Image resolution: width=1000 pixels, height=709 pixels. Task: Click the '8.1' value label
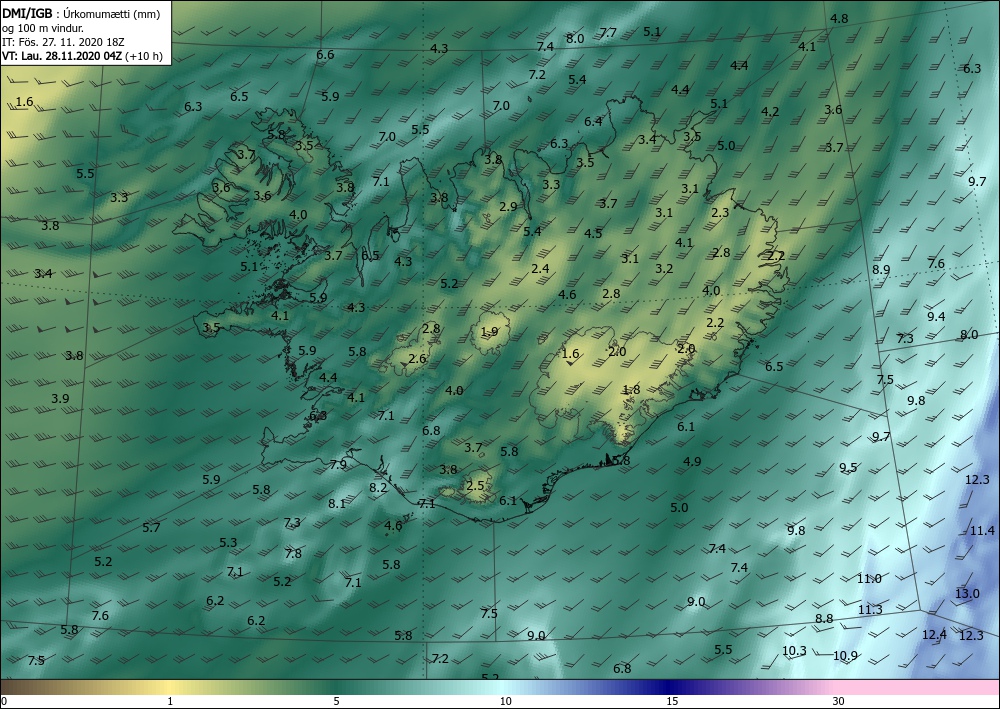[x=337, y=504]
